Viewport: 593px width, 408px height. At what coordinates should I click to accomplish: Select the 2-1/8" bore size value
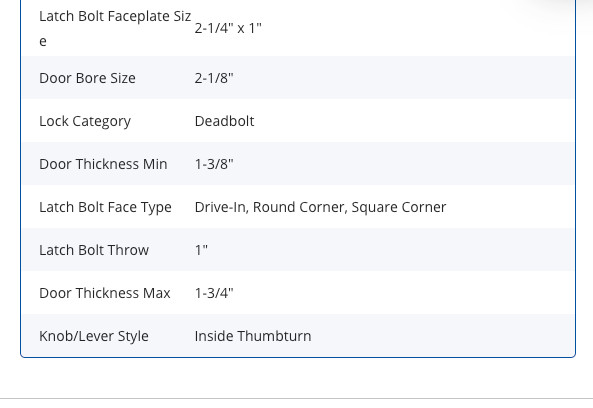[214, 78]
